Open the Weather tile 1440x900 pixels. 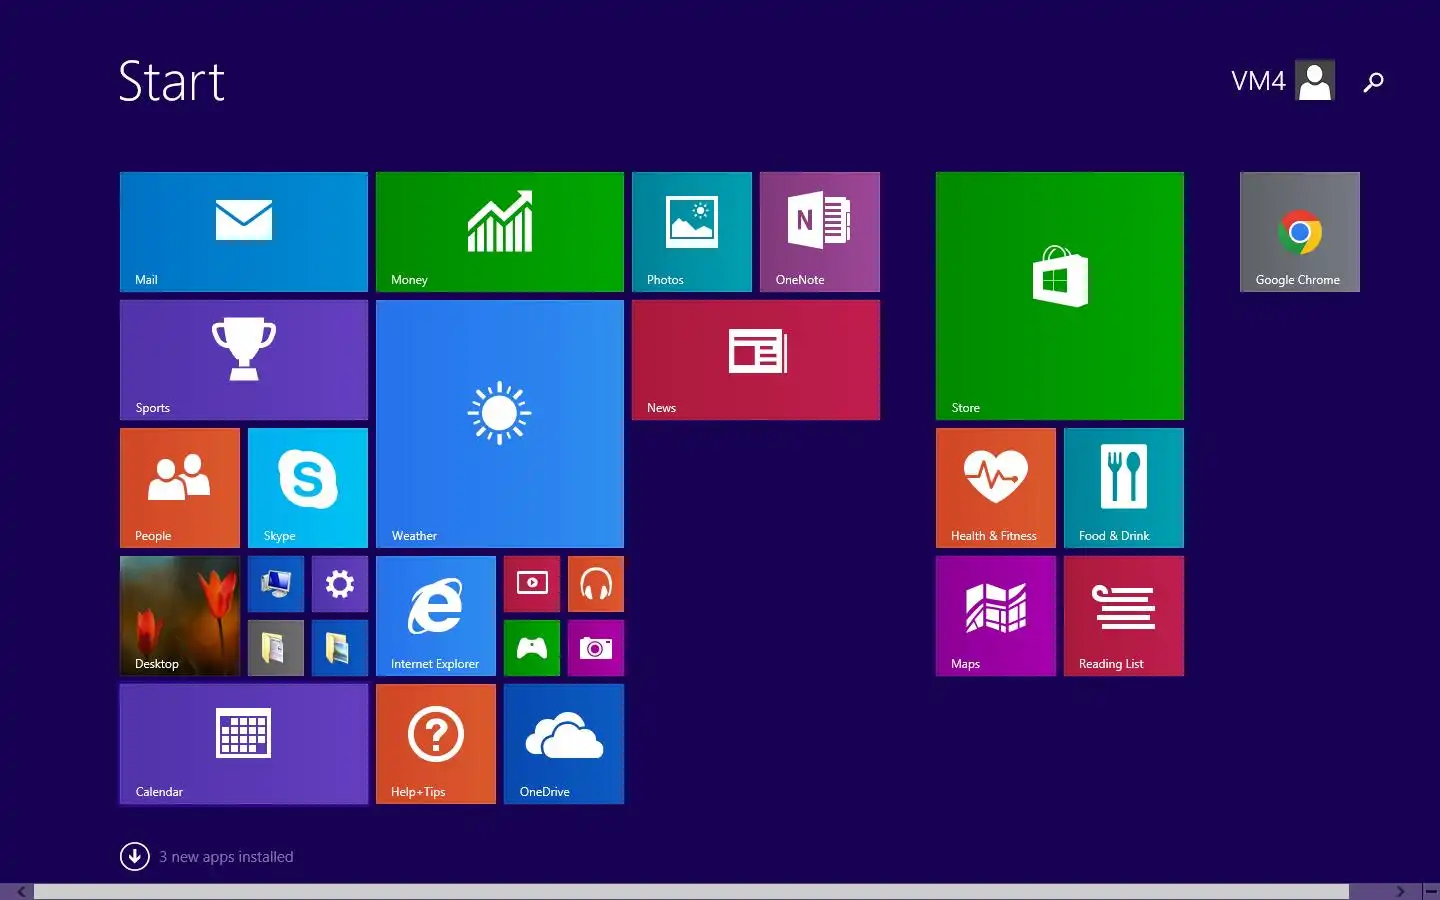point(500,424)
